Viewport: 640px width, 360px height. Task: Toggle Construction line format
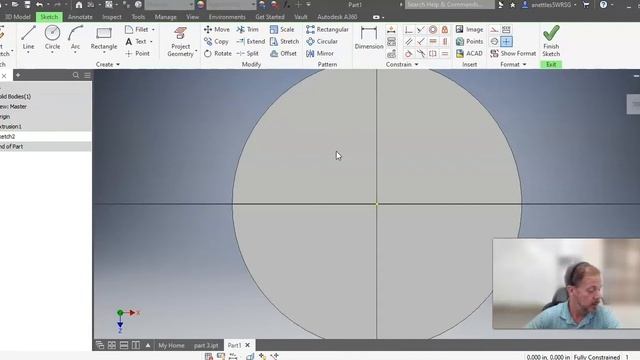pyautogui.click(x=494, y=29)
